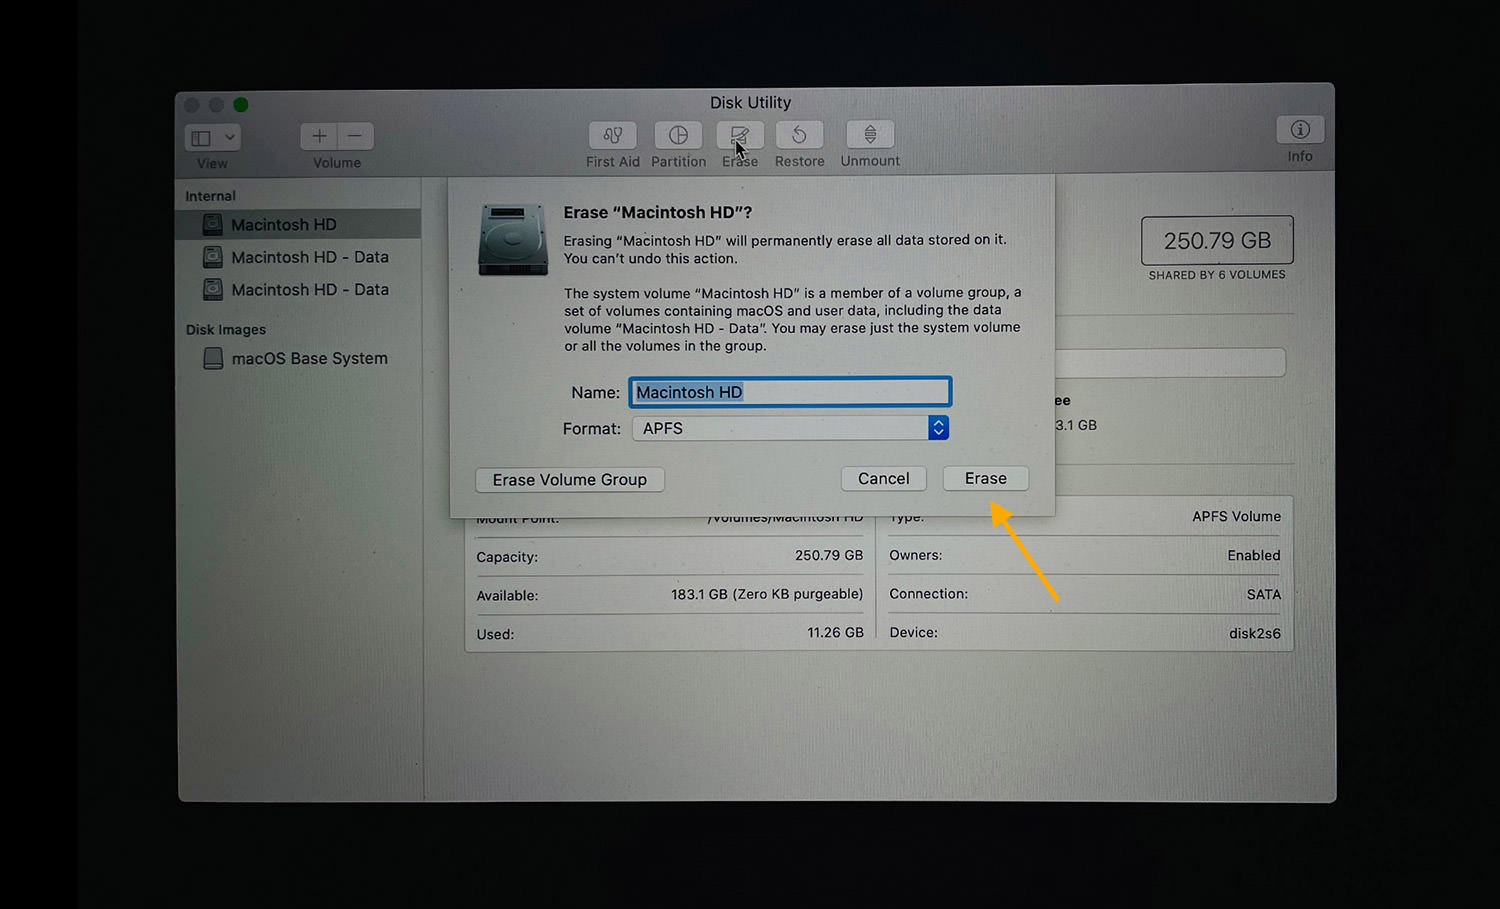
Task: Click the Internal sidebar section header
Action: click(x=210, y=196)
